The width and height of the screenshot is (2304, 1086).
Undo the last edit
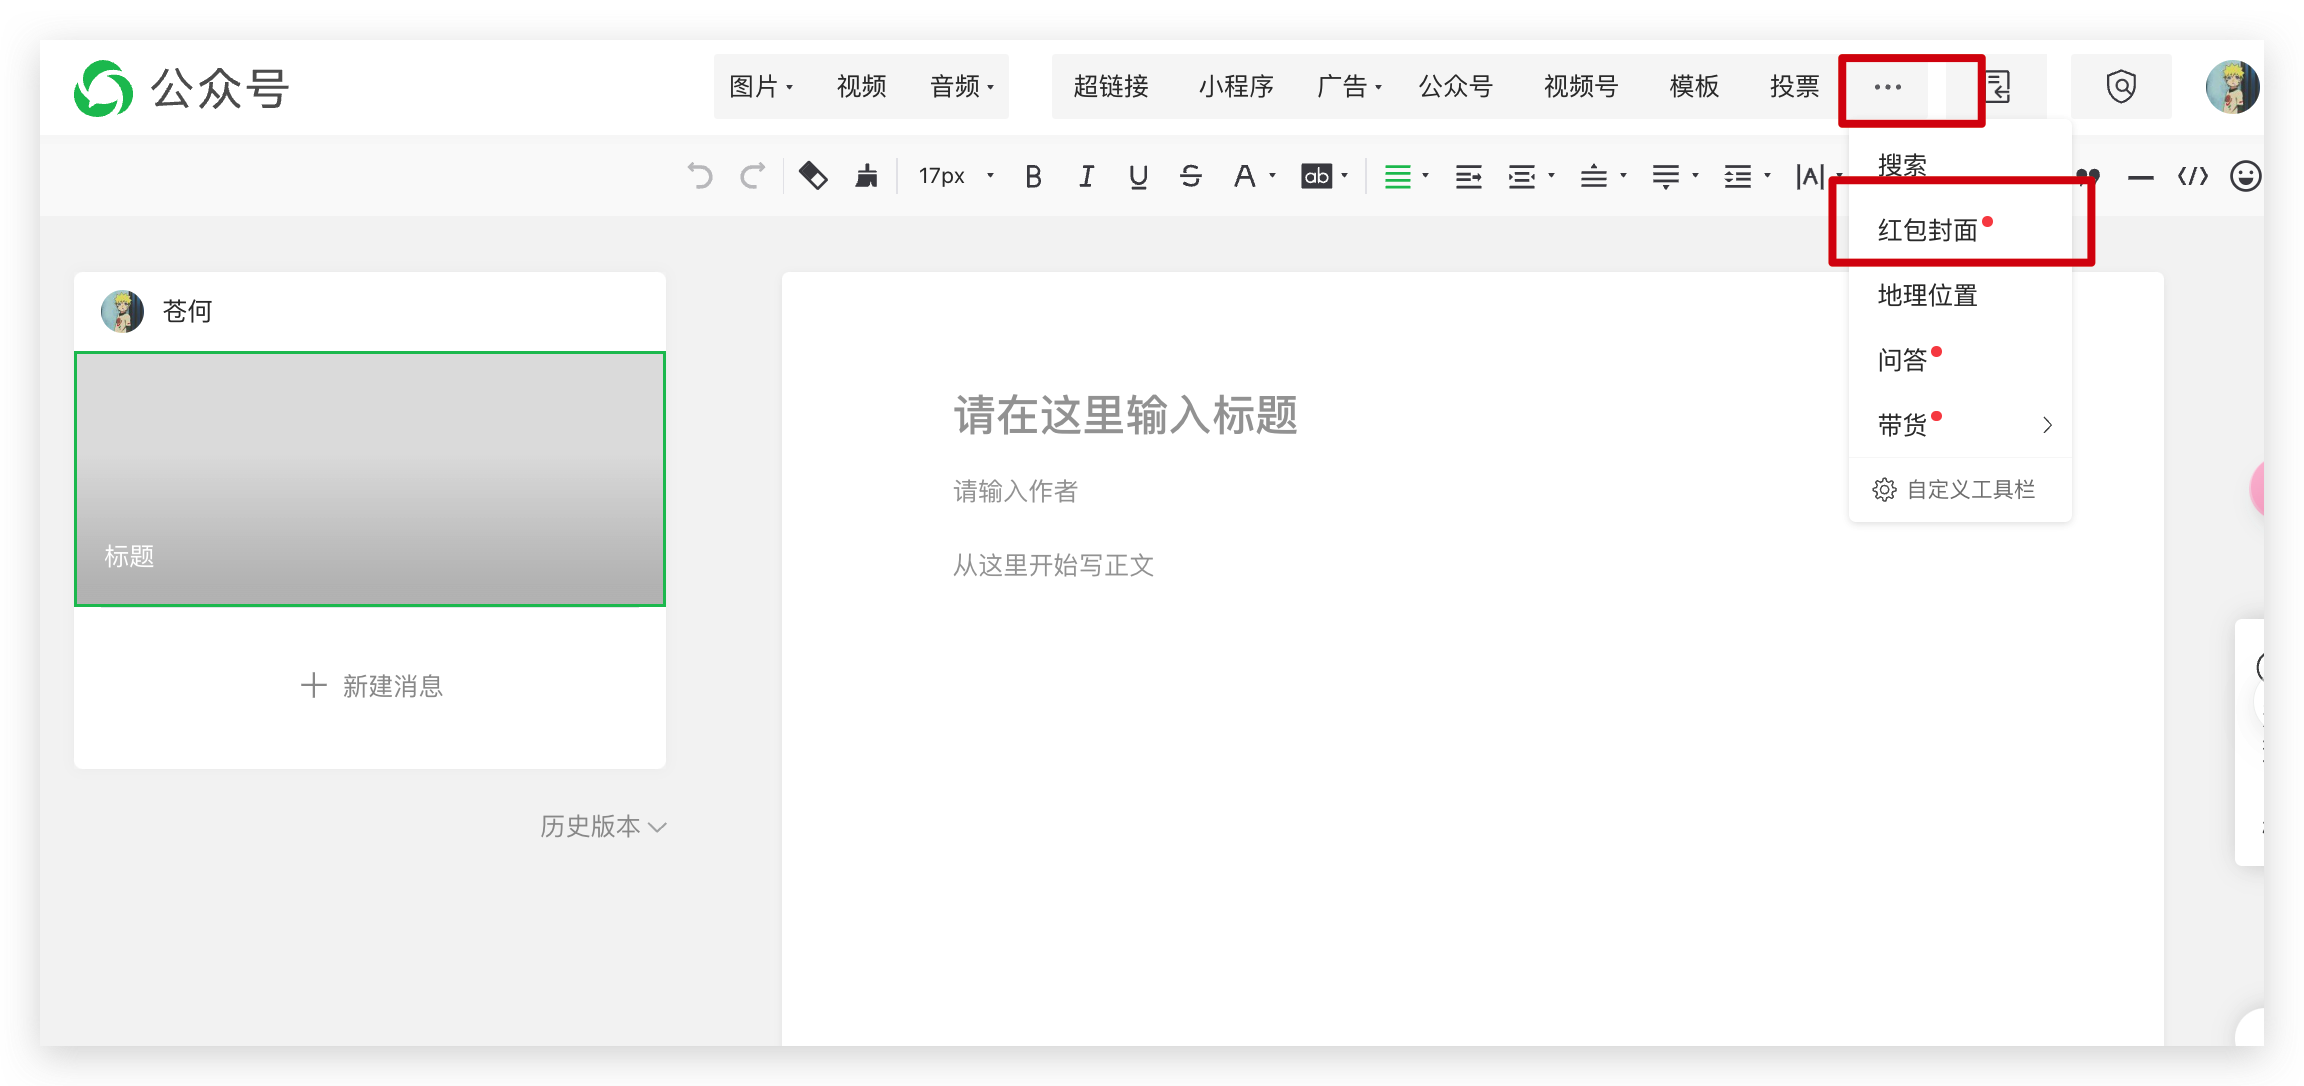click(x=700, y=176)
